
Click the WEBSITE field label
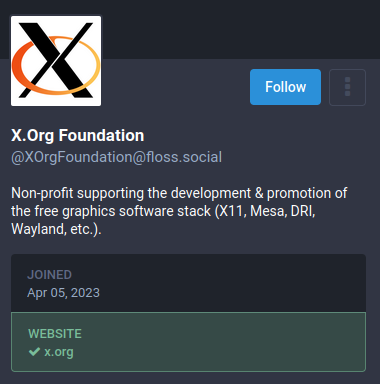click(x=55, y=334)
